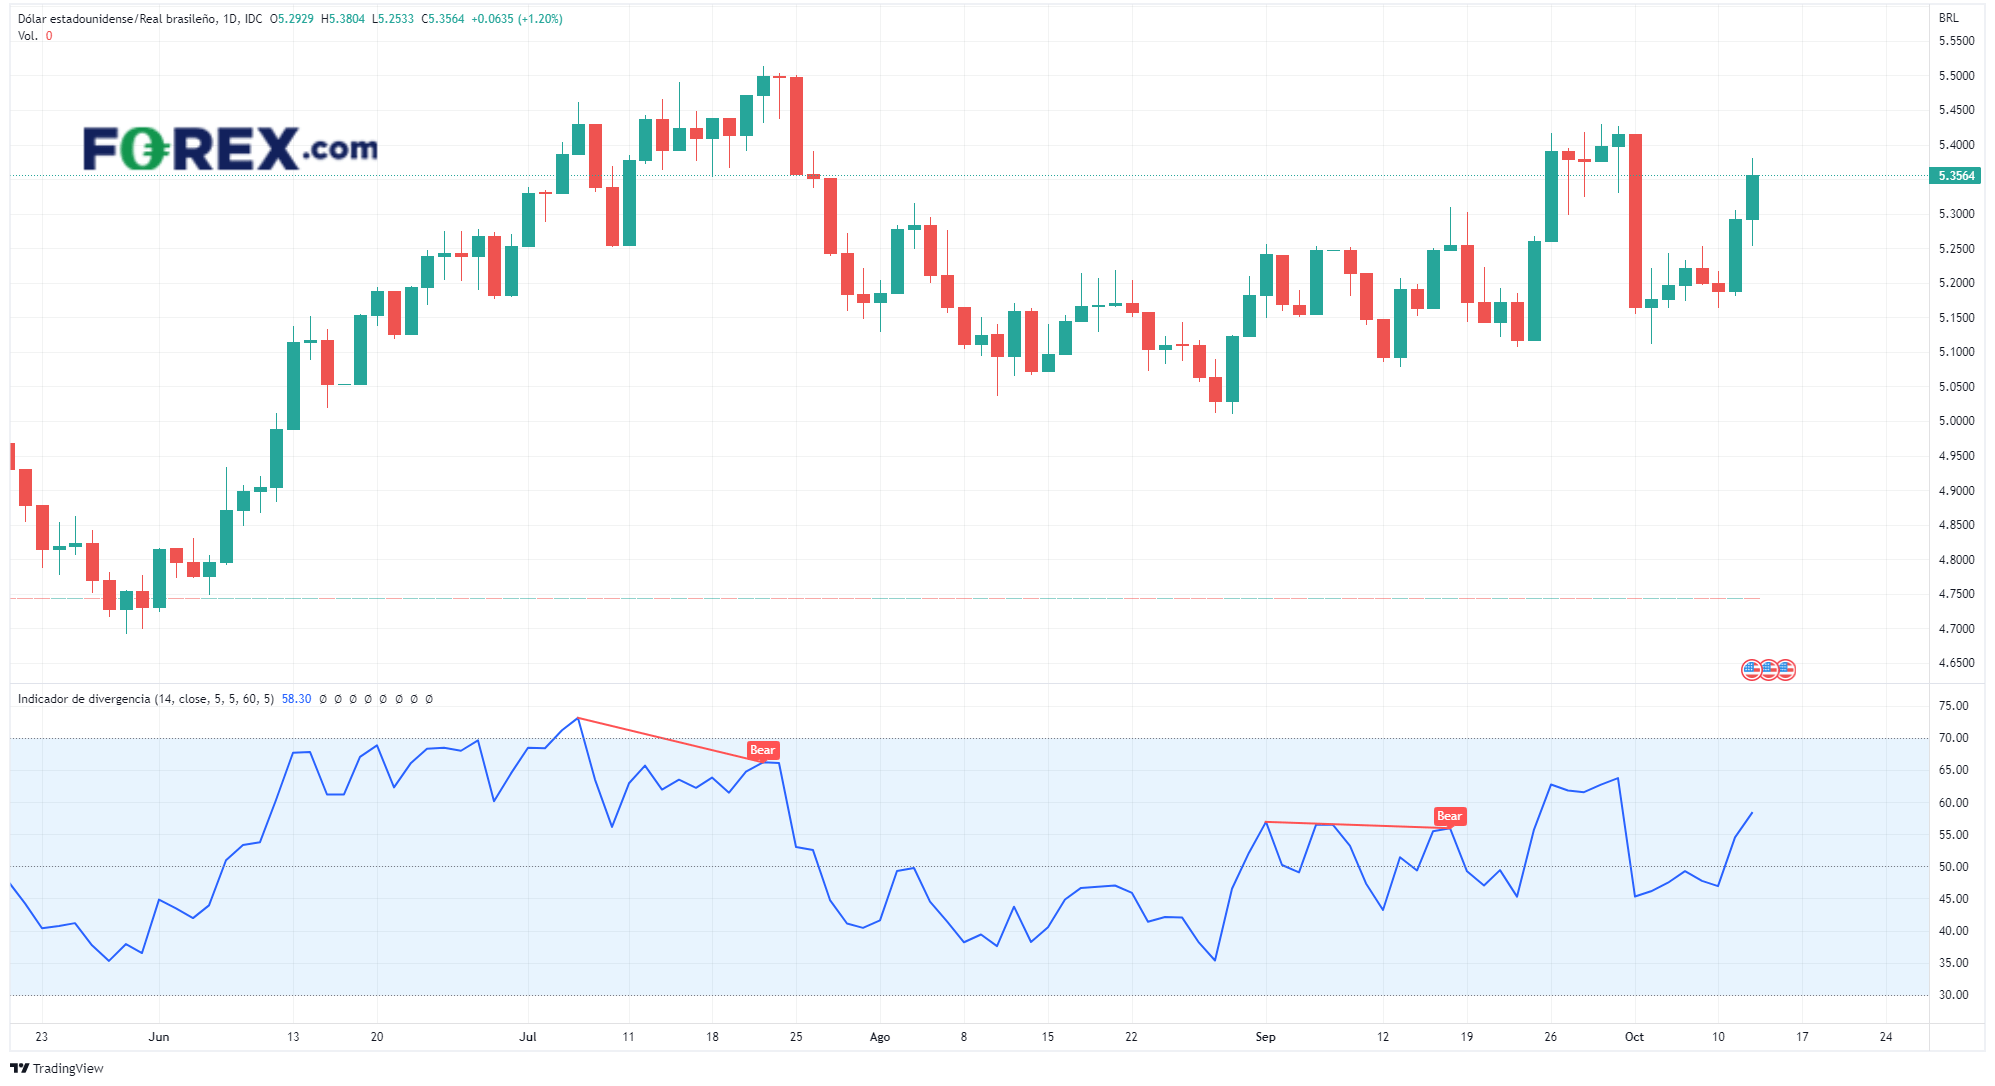Click the 24 date label on time axis
The width and height of the screenshot is (1995, 1086).
pyautogui.click(x=1886, y=1037)
